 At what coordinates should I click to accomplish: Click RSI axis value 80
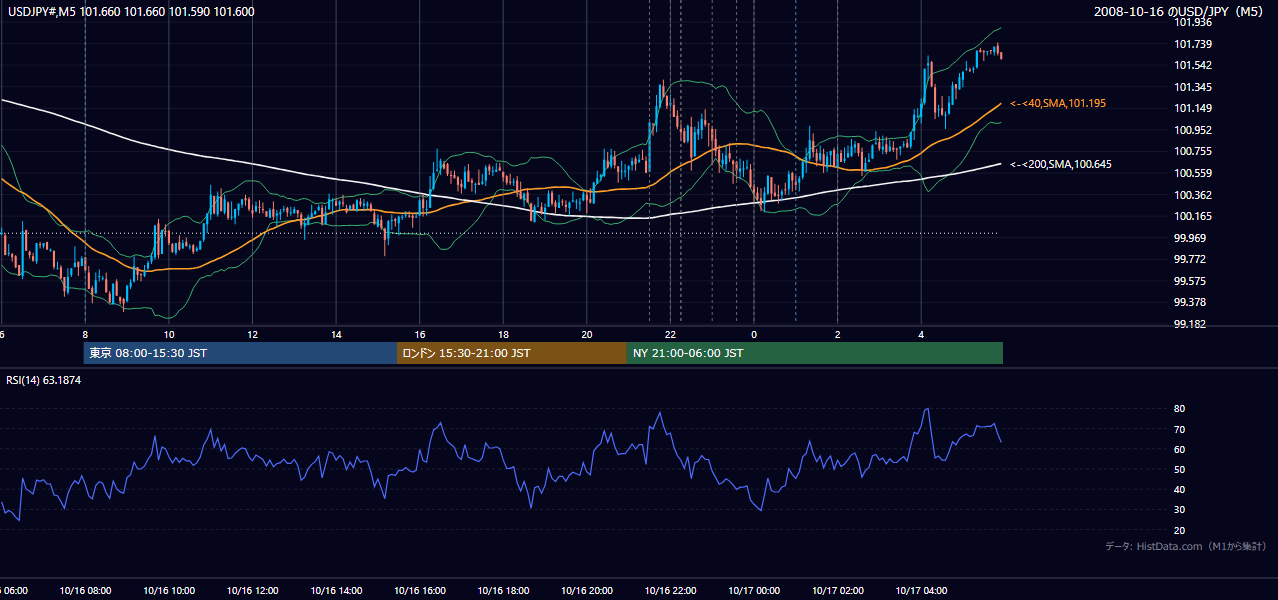pyautogui.click(x=1179, y=409)
